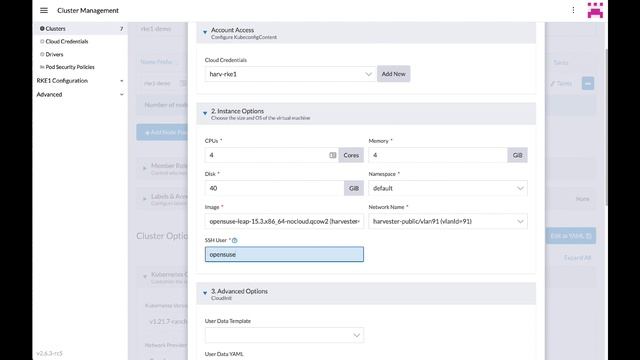Focus the CPUs input field

(x=271, y=155)
